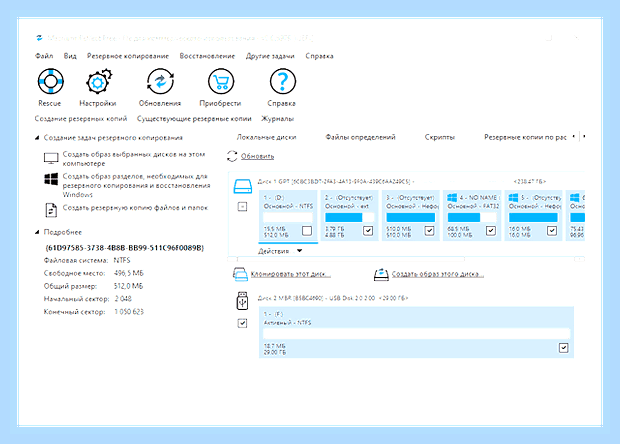Open the Справка question mark icon
Image resolution: width=620 pixels, height=444 pixels.
pyautogui.click(x=283, y=81)
